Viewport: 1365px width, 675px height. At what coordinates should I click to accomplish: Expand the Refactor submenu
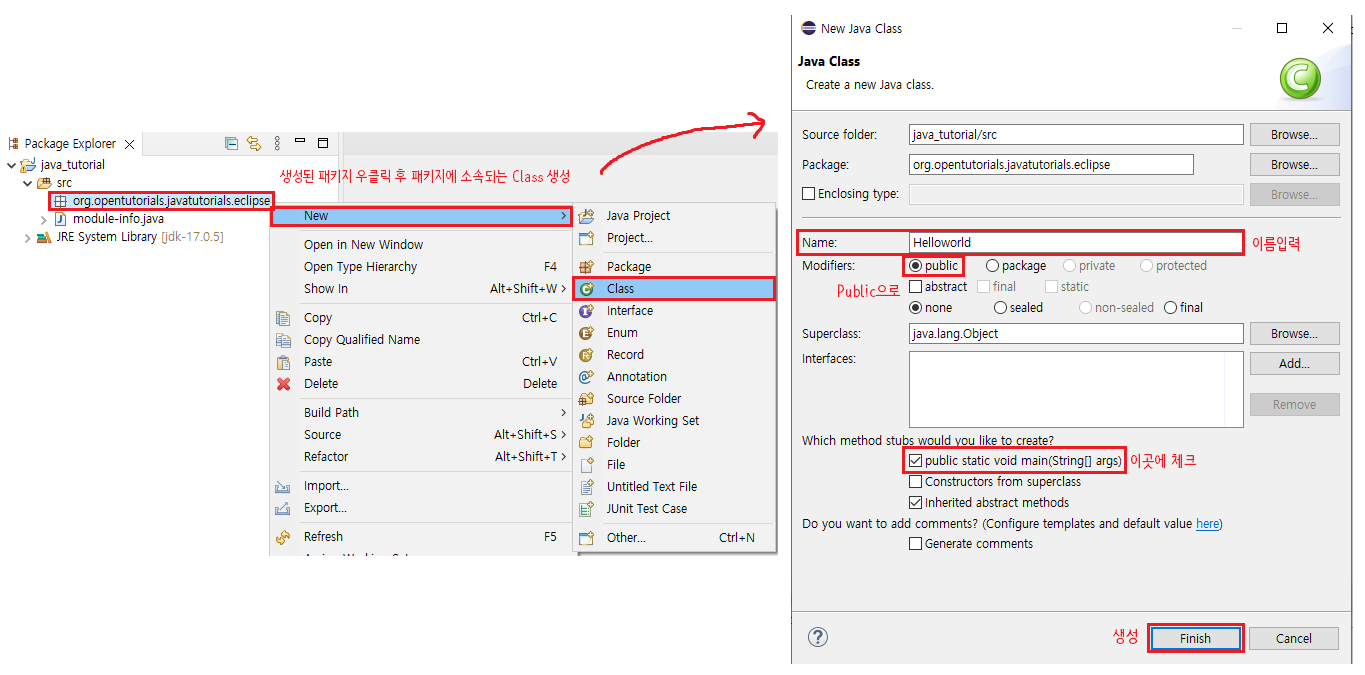(421, 457)
